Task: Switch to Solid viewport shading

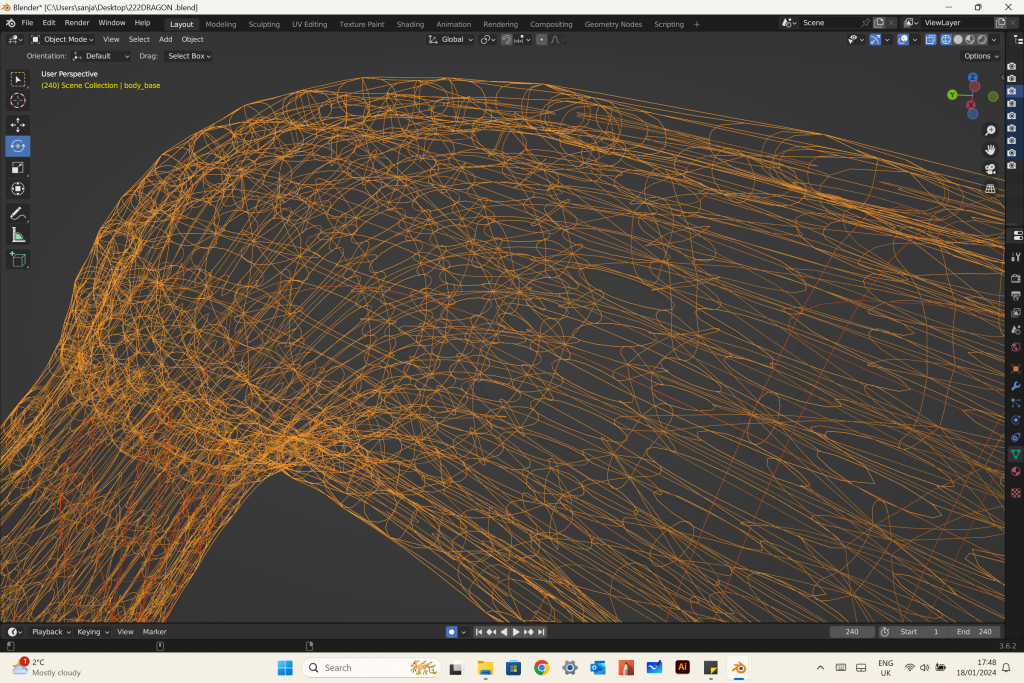Action: point(958,40)
